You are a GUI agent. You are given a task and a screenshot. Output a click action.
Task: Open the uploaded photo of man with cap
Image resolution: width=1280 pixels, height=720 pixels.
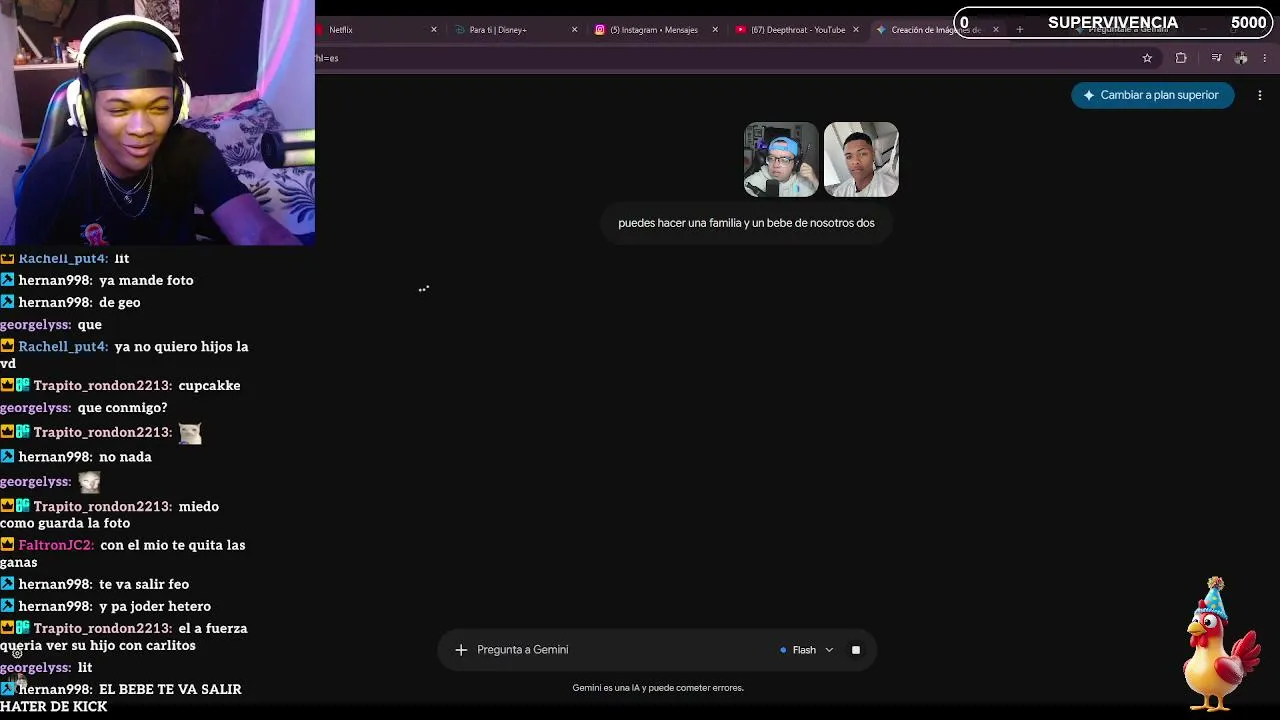pos(781,160)
